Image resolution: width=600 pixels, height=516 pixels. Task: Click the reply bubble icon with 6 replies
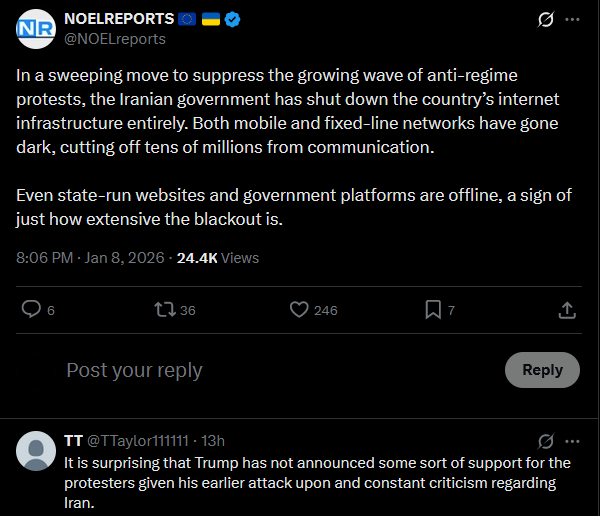pyautogui.click(x=33, y=310)
